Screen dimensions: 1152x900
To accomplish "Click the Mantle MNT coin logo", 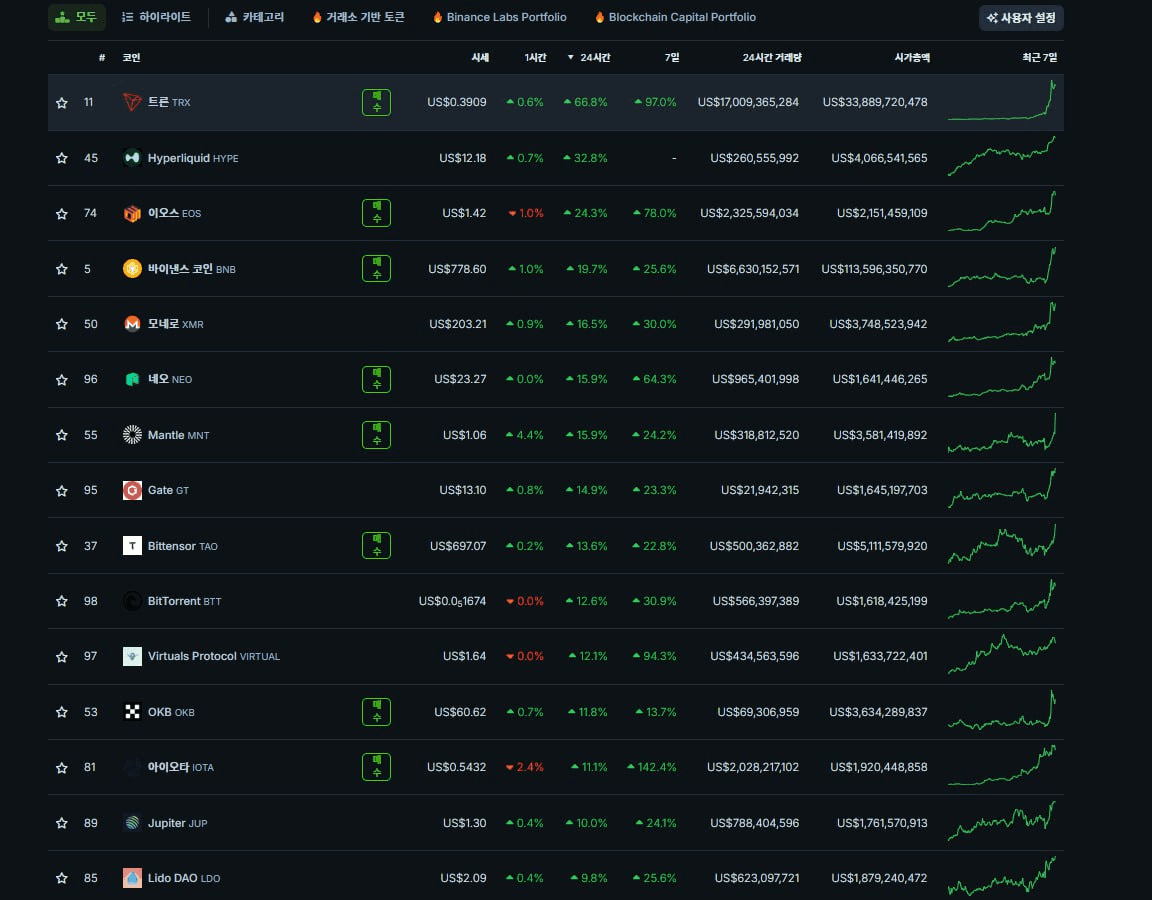I will [x=132, y=435].
